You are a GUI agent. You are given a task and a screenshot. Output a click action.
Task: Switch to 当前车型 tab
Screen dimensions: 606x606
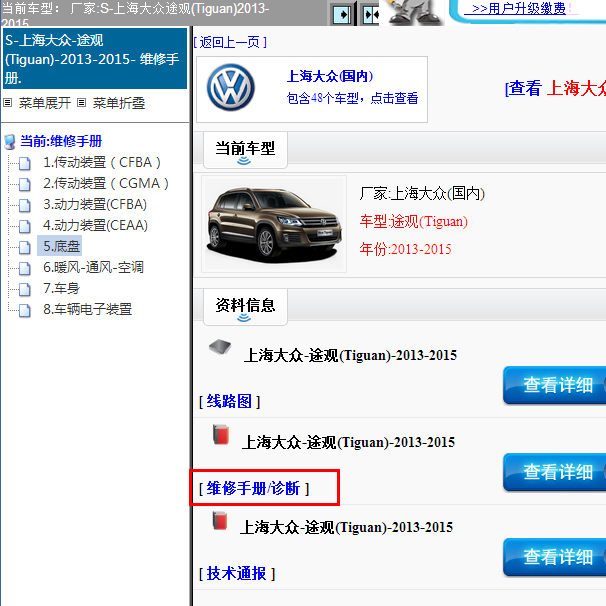click(245, 150)
